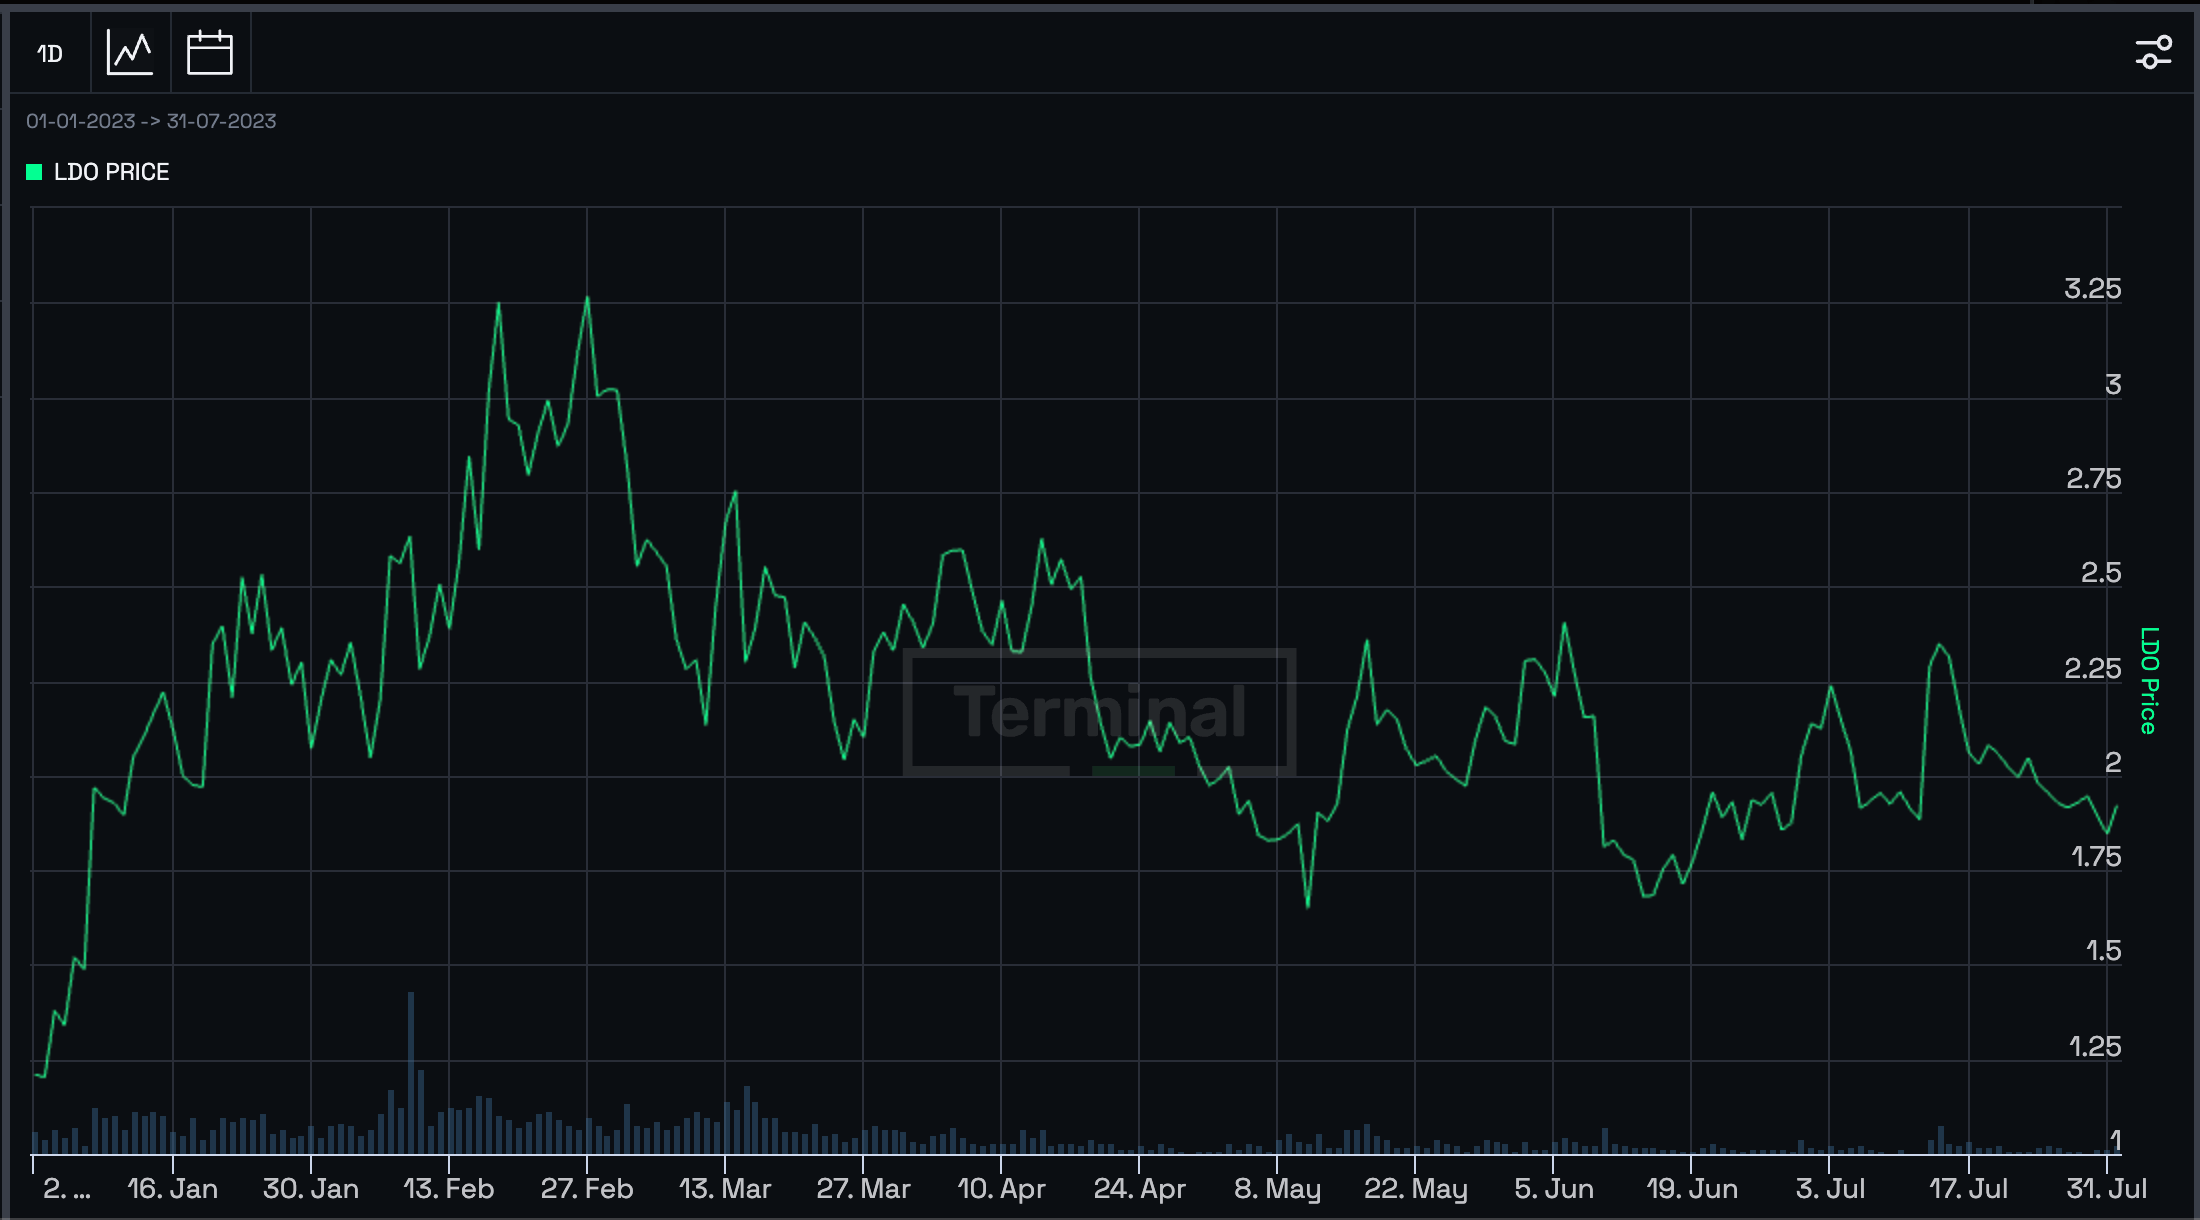Screen dimensions: 2200x1220
Task: Open the calendar date picker
Action: 210,53
